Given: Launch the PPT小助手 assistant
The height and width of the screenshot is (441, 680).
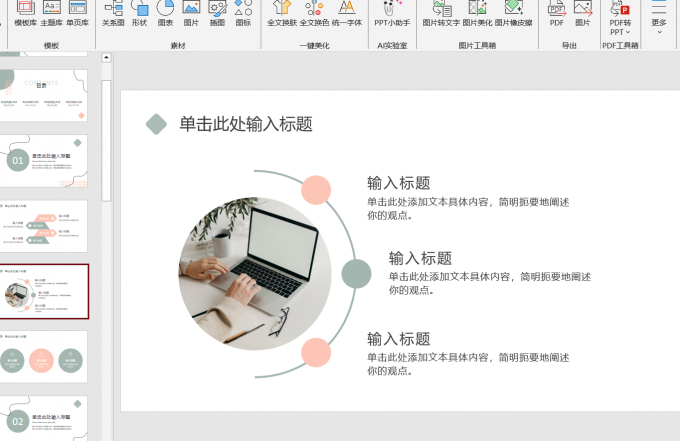Looking at the screenshot, I should click(x=392, y=14).
